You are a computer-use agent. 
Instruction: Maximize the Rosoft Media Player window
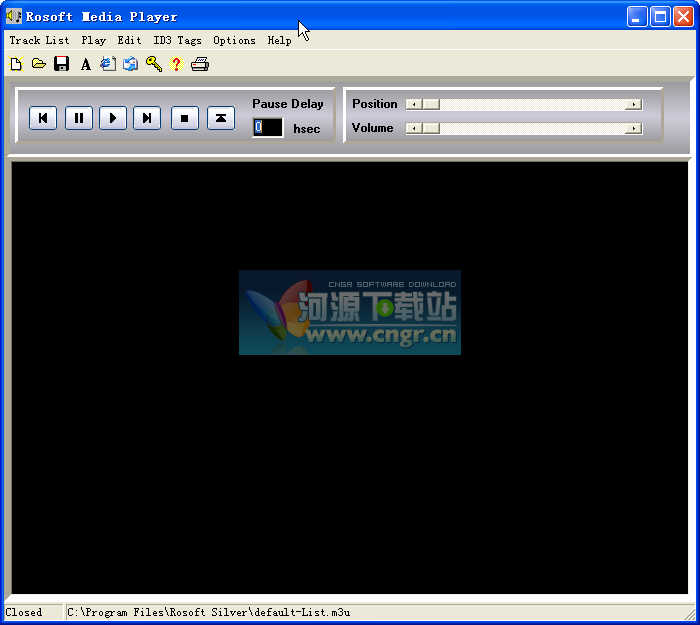(x=660, y=17)
